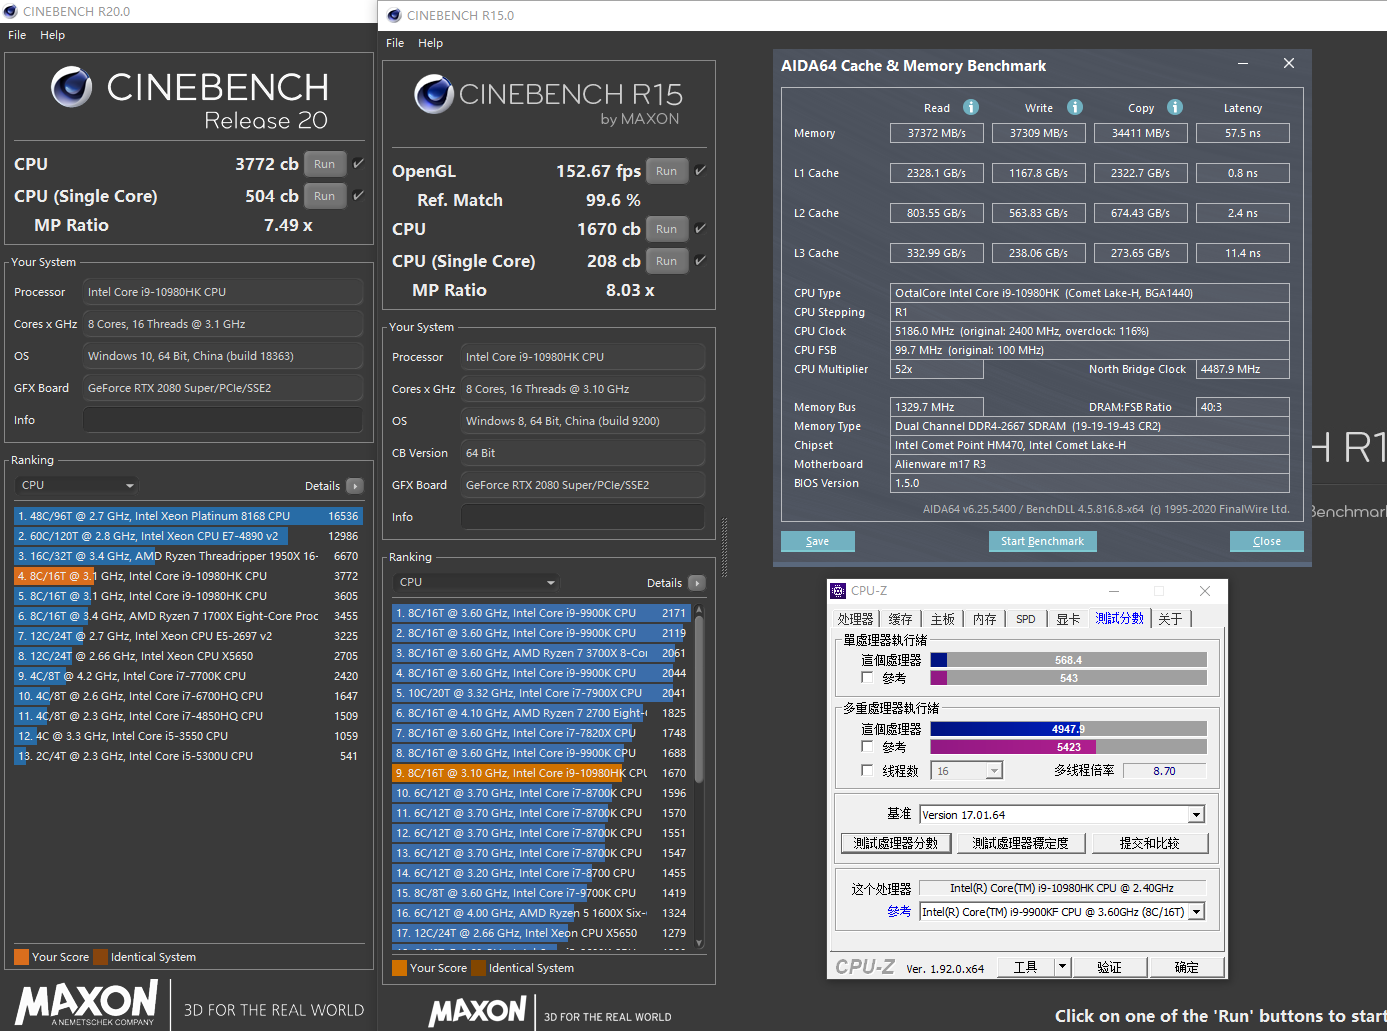Switch to the 关于 tab in CPU-Z
1387x1031 pixels.
(1170, 619)
